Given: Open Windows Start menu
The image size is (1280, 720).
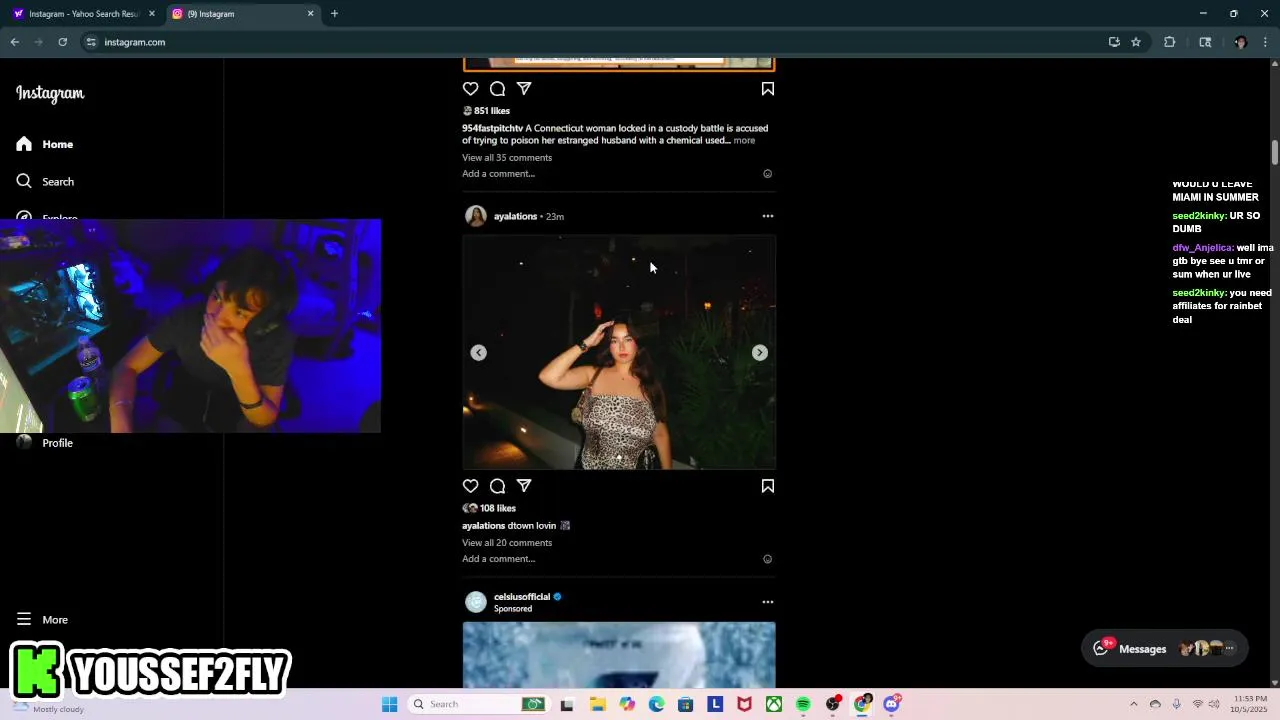Looking at the screenshot, I should pos(389,704).
